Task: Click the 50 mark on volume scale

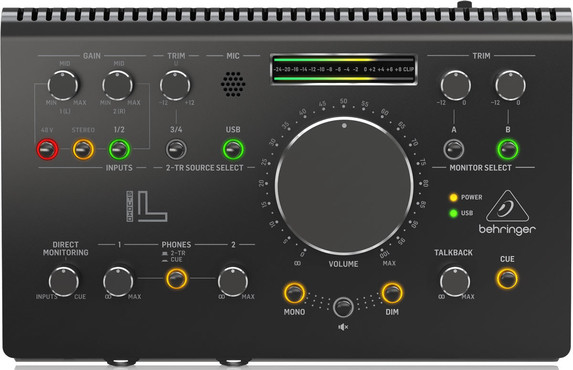Action: tap(344, 101)
